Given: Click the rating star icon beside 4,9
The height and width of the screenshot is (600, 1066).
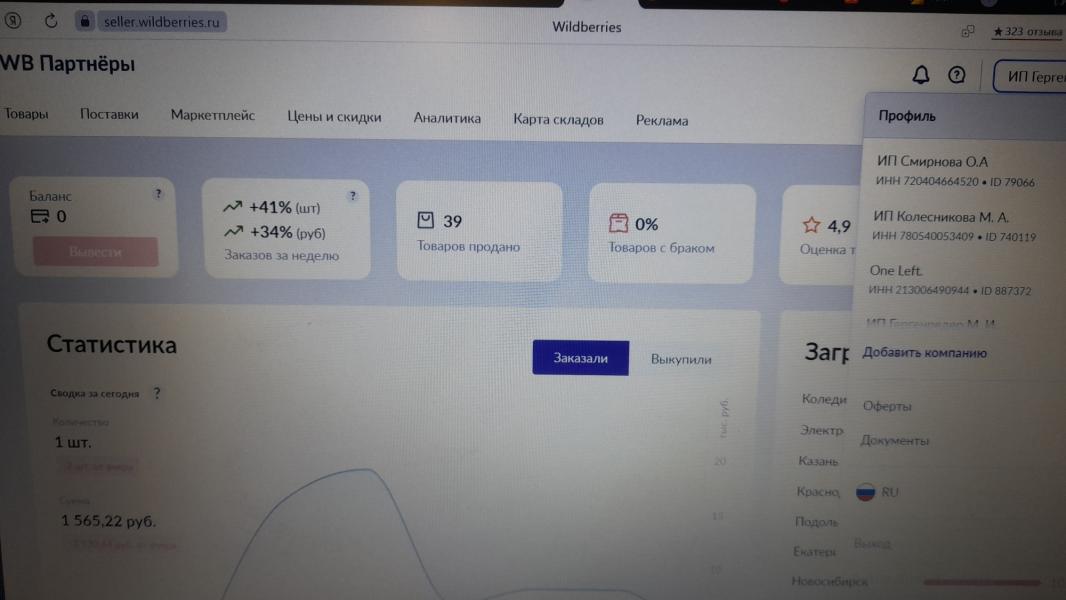Looking at the screenshot, I should [811, 225].
